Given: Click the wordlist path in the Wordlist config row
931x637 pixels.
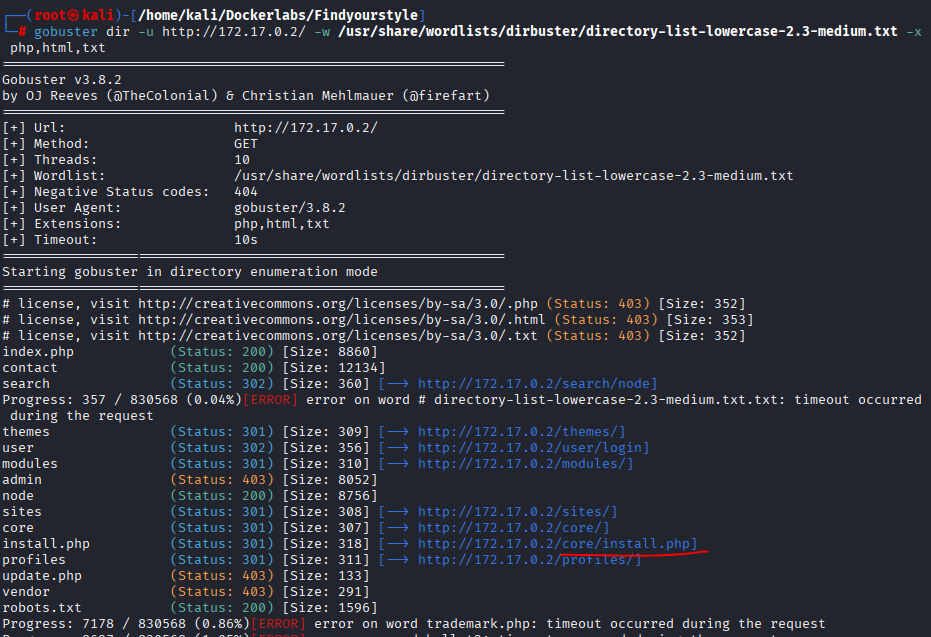Looking at the screenshot, I should 513,176.
